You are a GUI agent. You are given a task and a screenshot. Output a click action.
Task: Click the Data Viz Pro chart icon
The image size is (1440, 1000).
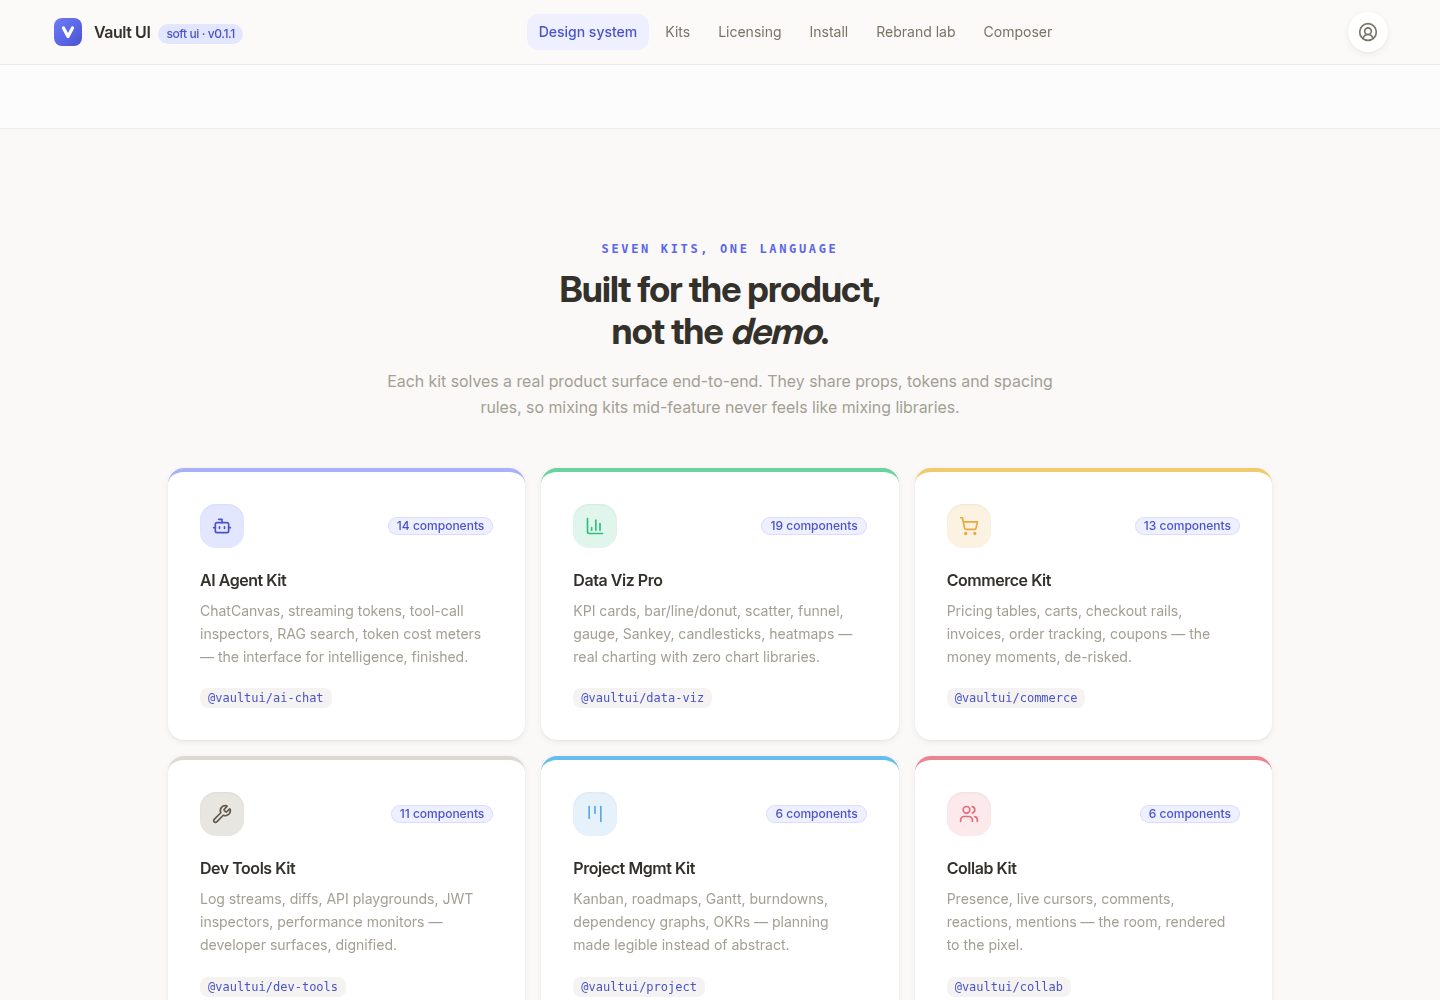coord(595,526)
